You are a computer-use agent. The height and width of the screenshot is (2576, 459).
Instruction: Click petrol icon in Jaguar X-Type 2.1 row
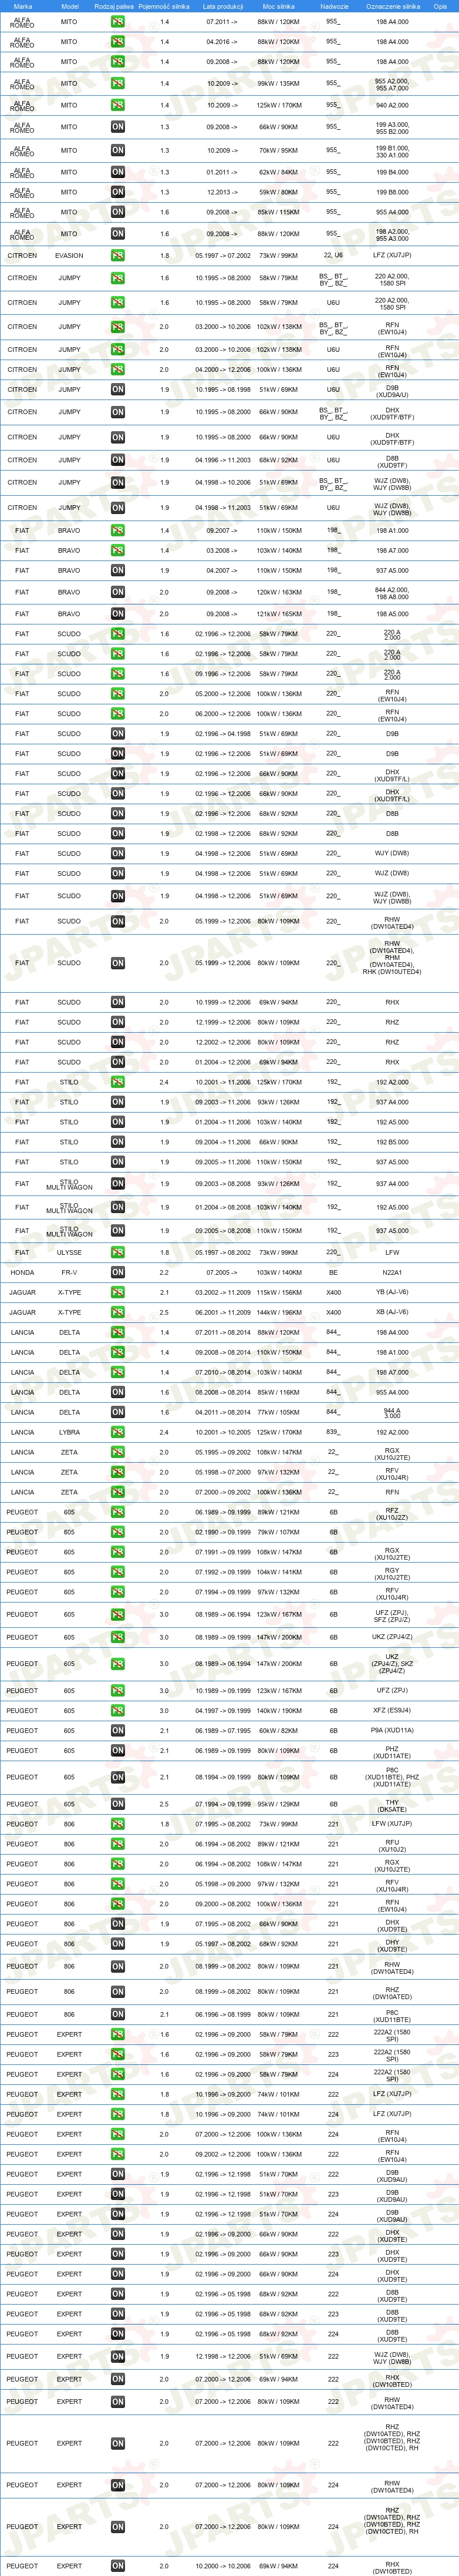point(117,1293)
